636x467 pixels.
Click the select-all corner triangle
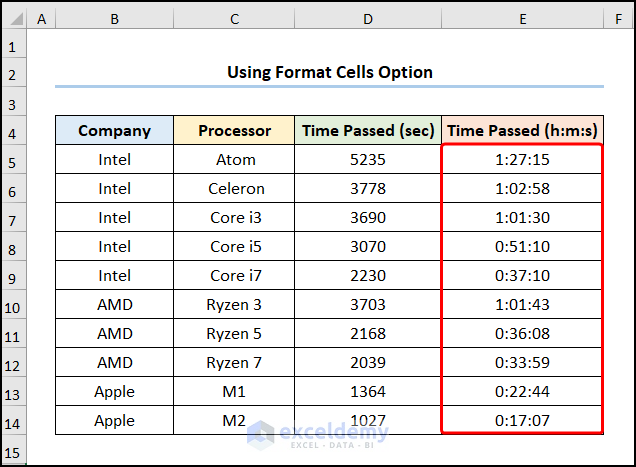pyautogui.click(x=14, y=19)
